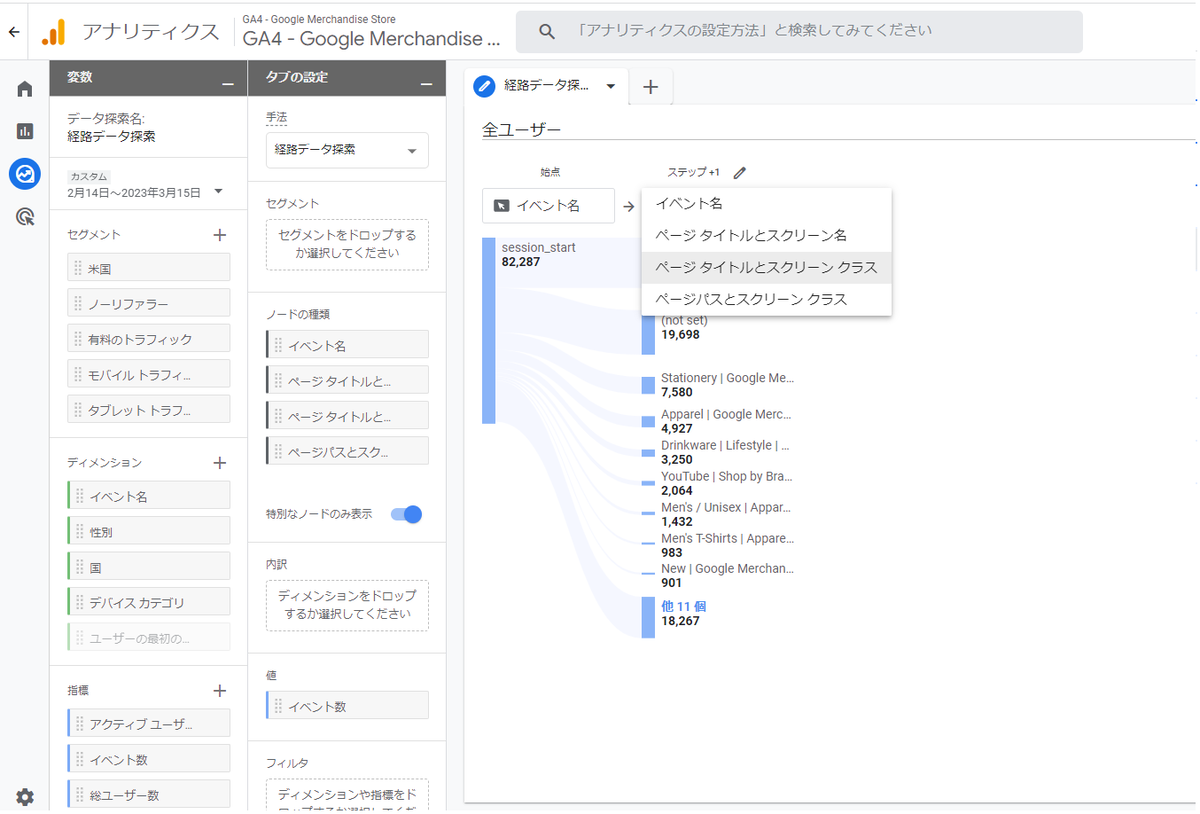Switch to the 経路データ探 tab
The height and width of the screenshot is (814, 1200).
(546, 86)
